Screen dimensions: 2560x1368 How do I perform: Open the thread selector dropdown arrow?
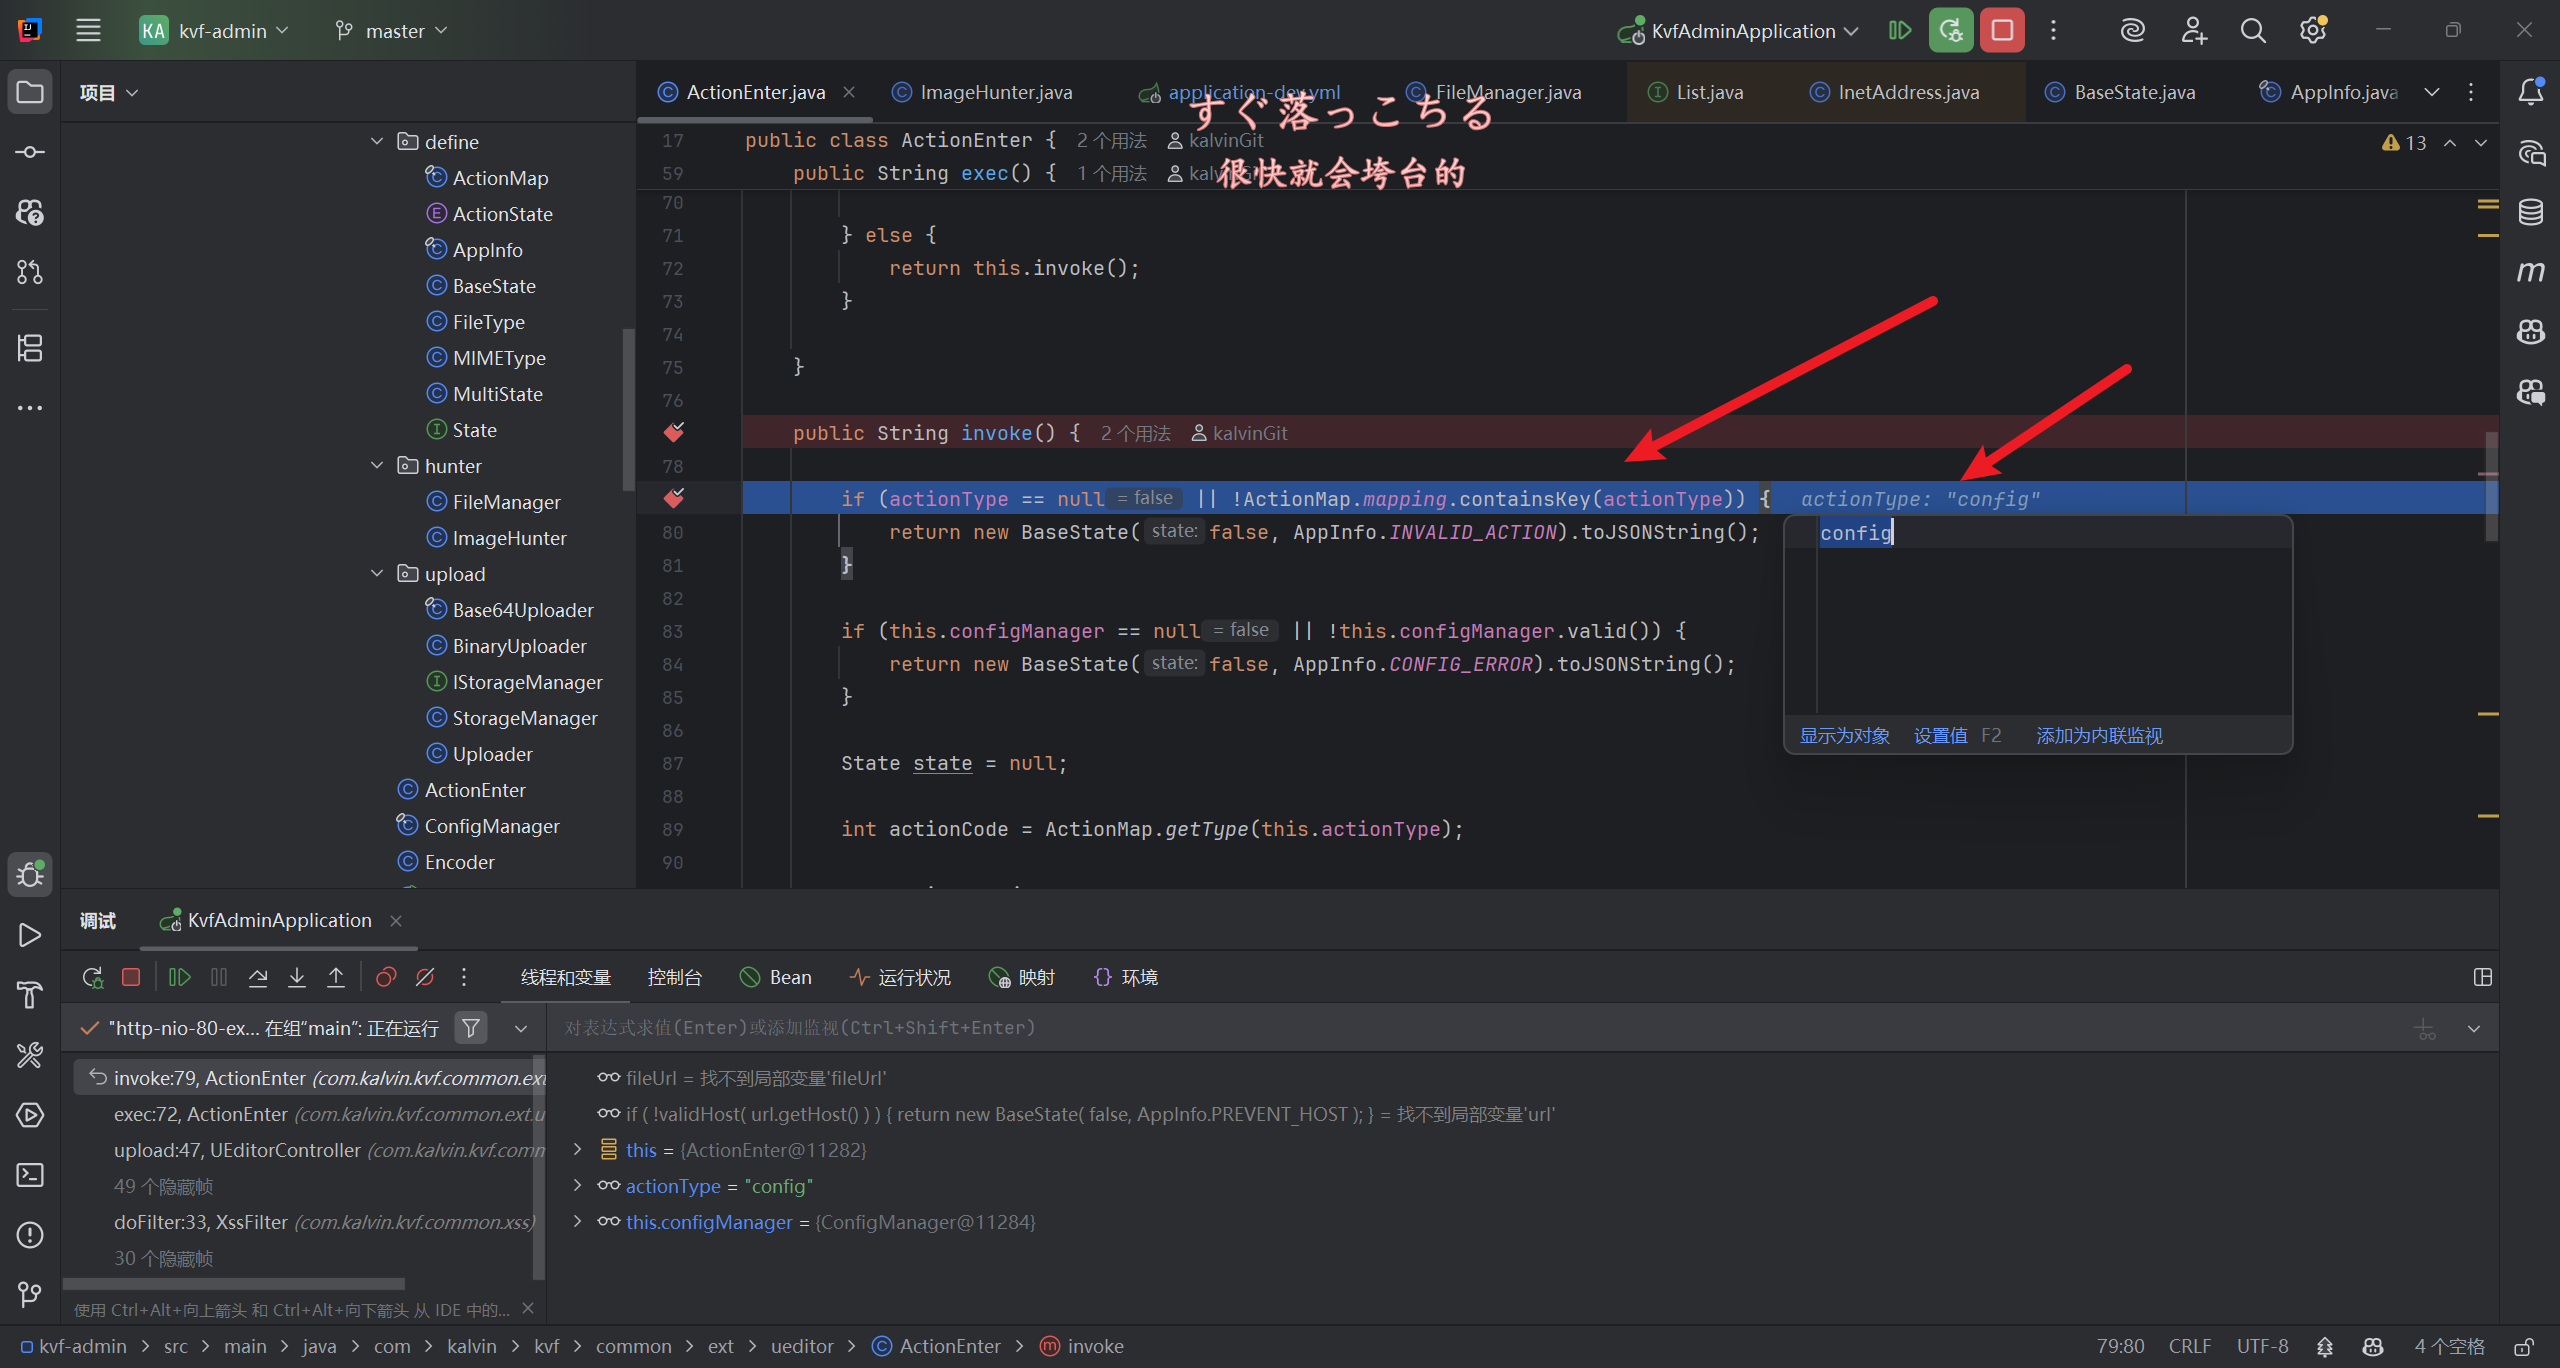tap(521, 1028)
